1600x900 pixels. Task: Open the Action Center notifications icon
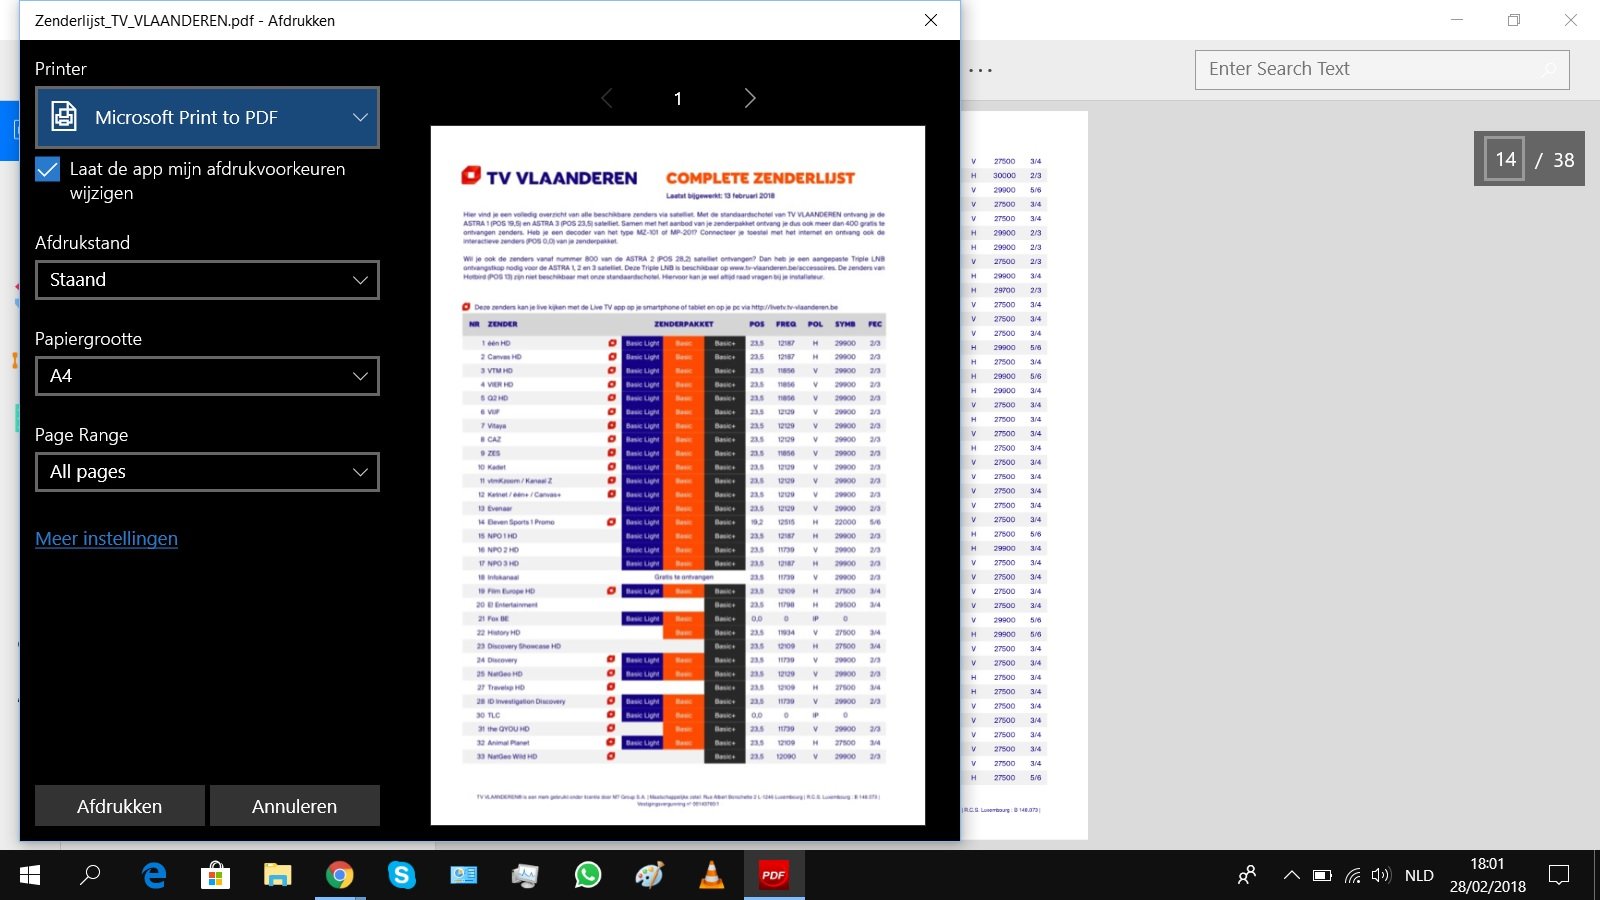[x=1558, y=876]
